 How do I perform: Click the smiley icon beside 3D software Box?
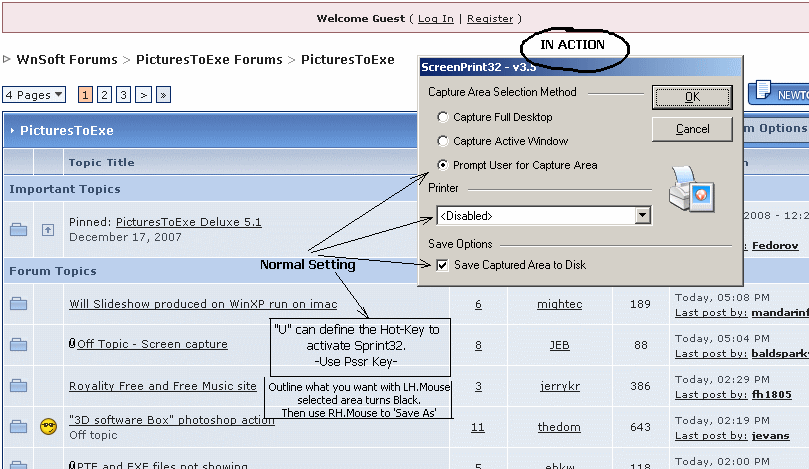pos(47,427)
